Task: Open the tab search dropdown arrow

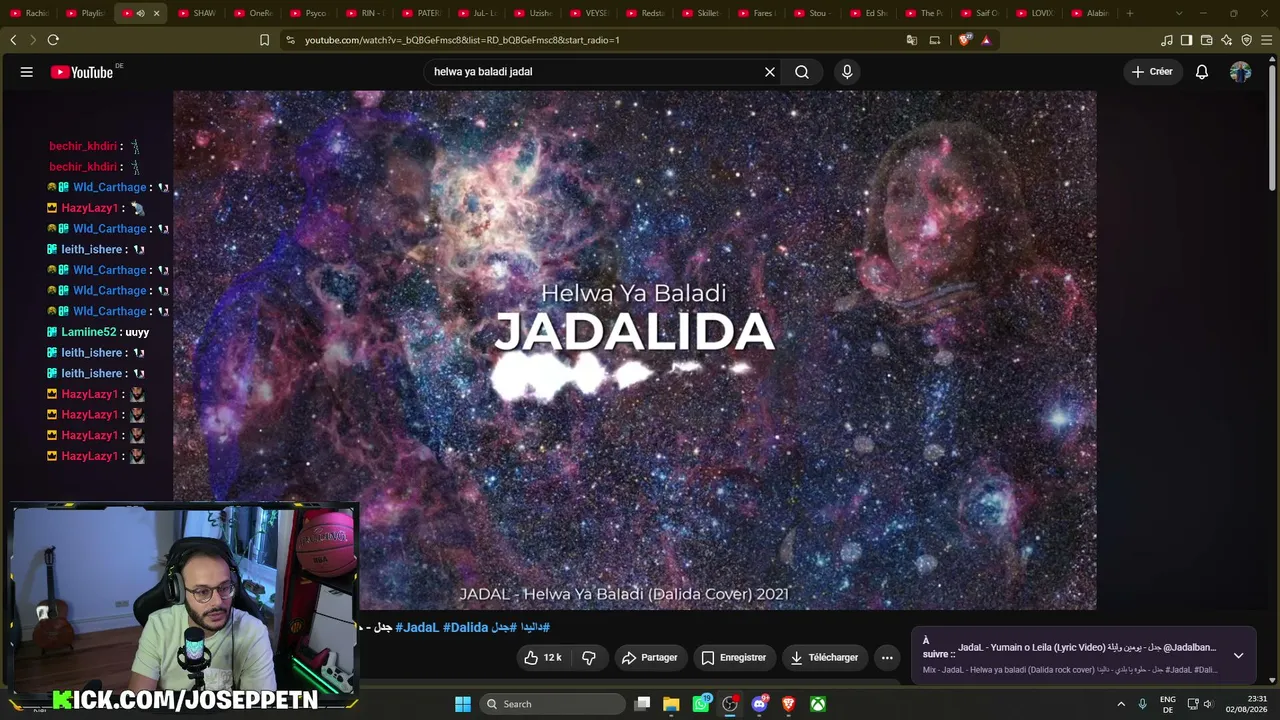Action: pos(1179,13)
